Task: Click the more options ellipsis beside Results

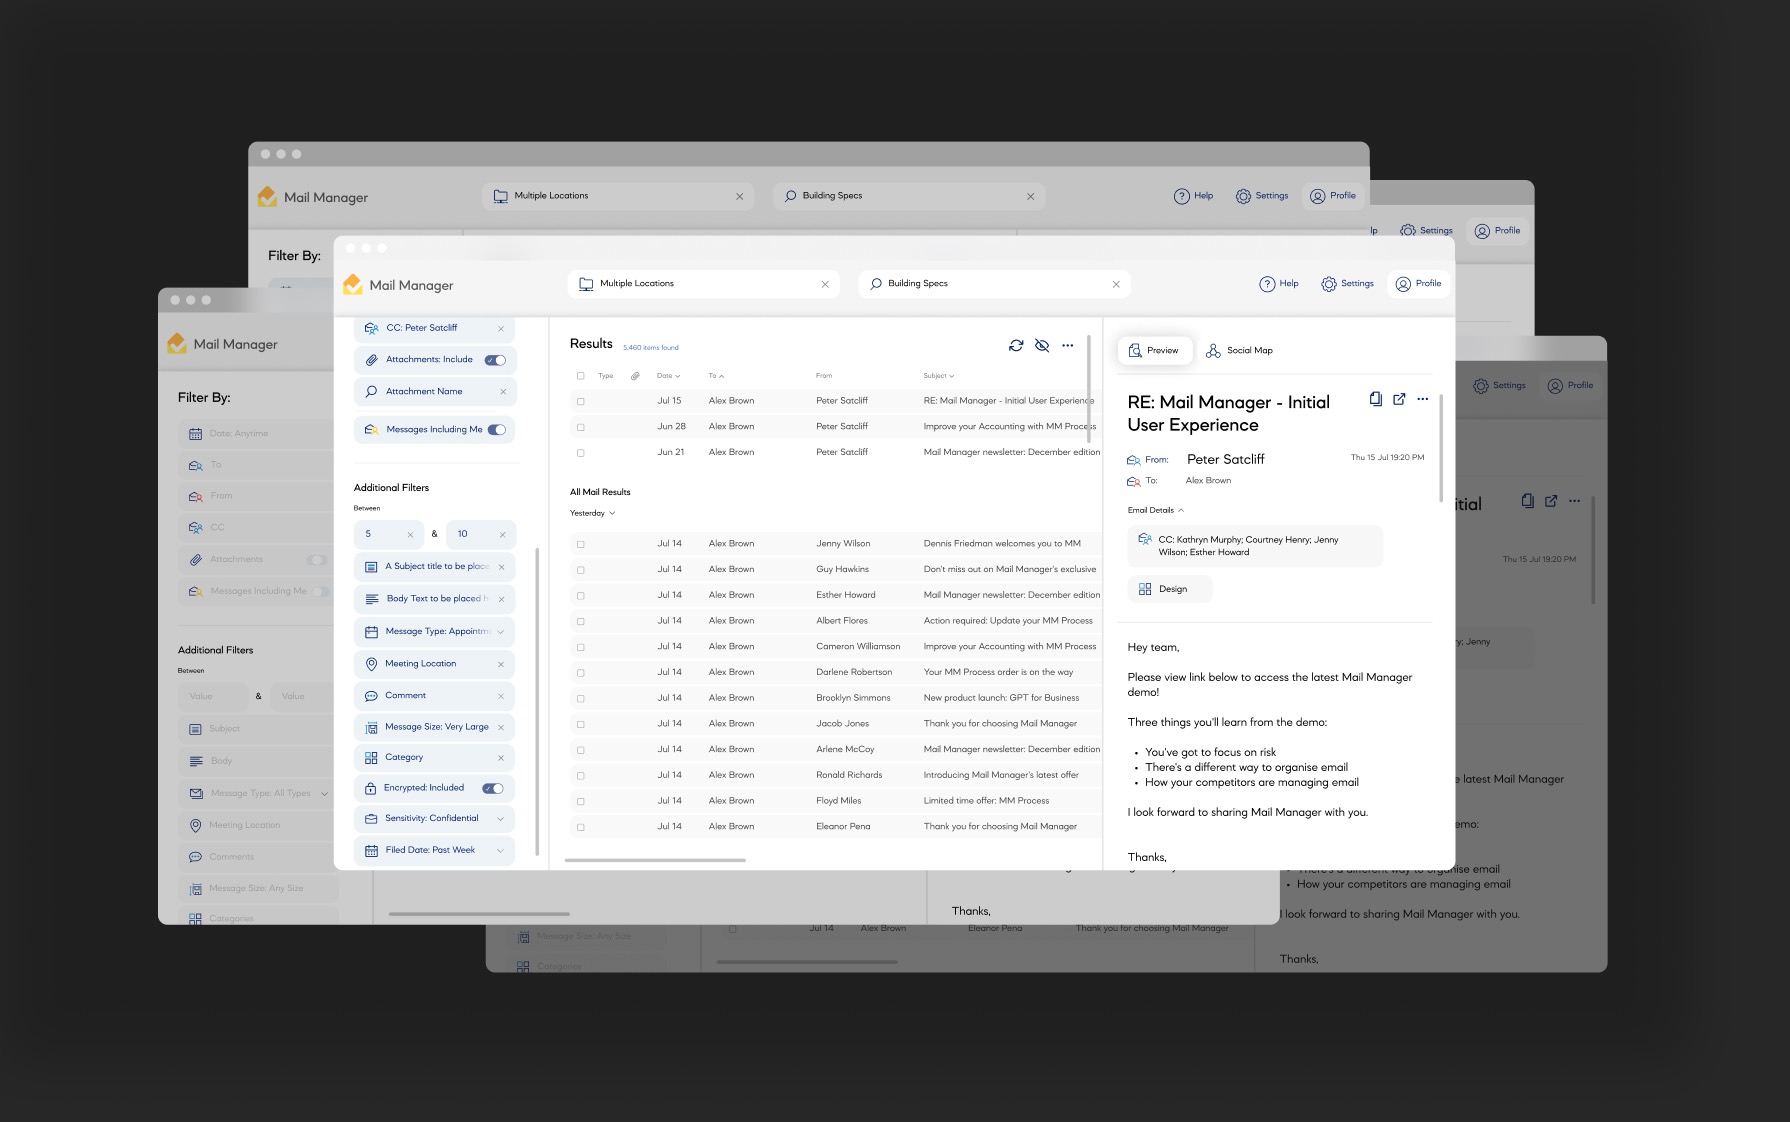Action: 1068,345
